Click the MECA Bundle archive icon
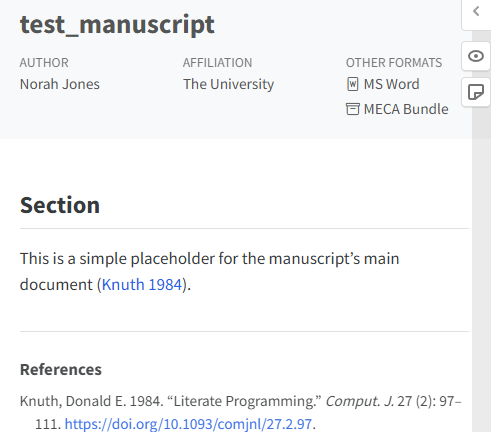Image resolution: width=491 pixels, height=432 pixels. tap(353, 109)
